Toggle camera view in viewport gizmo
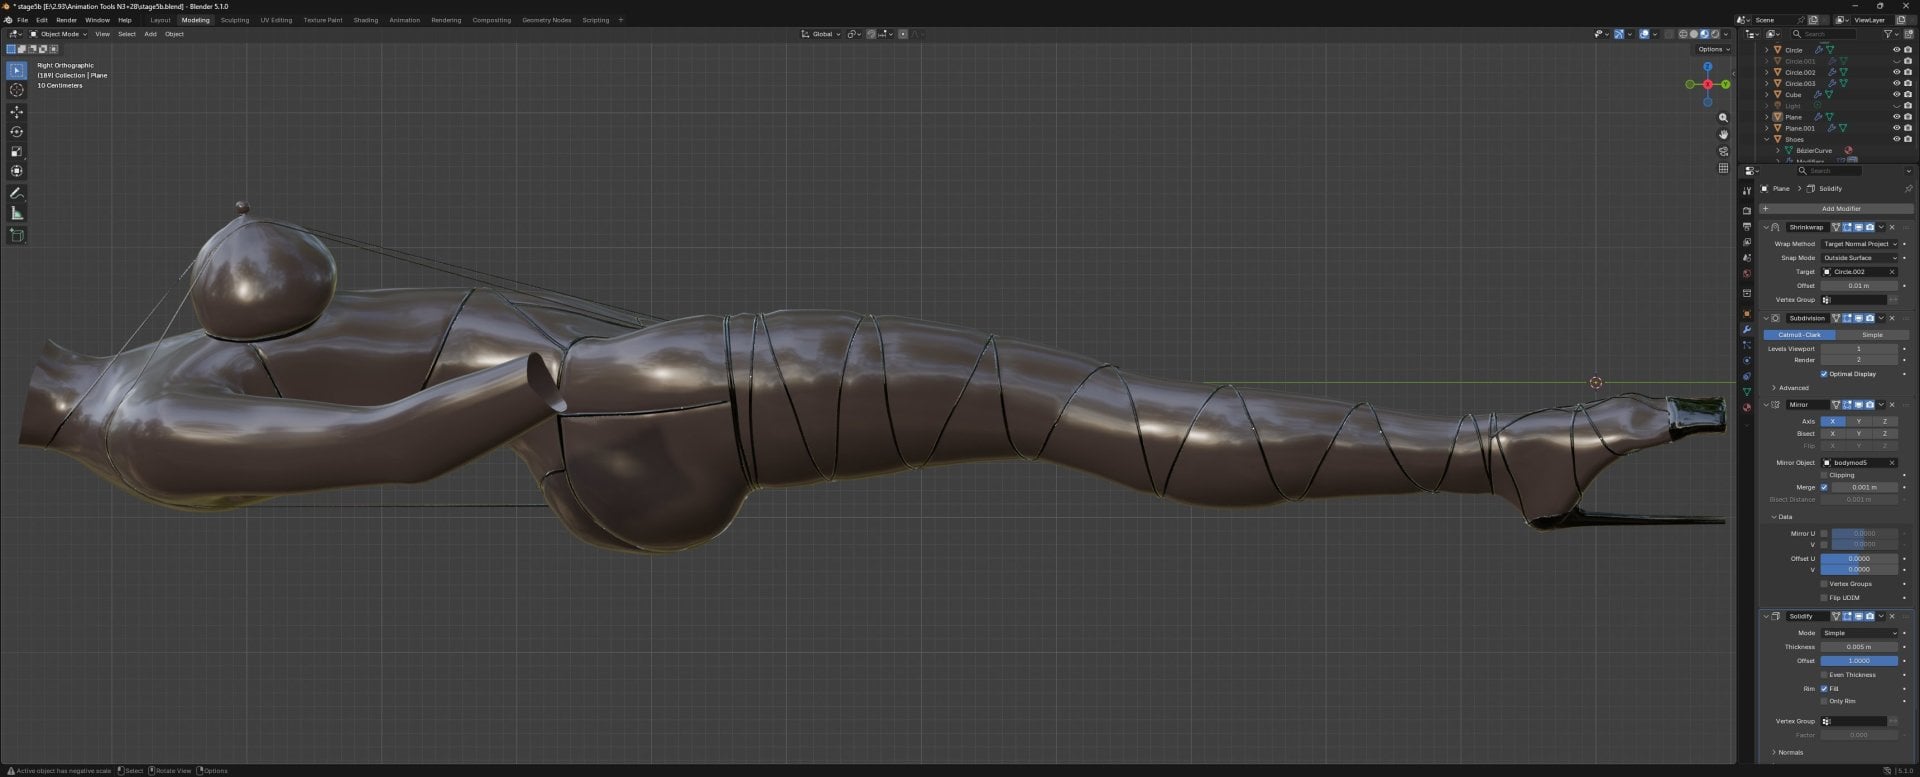Viewport: 1920px width, 777px height. pos(1723,151)
